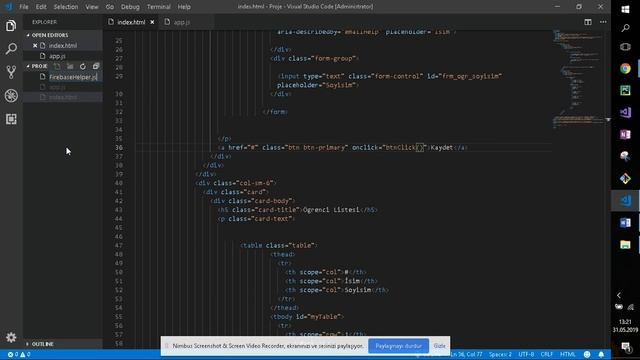
Task: Select app.js in Open Editors
Action: [x=57, y=56]
